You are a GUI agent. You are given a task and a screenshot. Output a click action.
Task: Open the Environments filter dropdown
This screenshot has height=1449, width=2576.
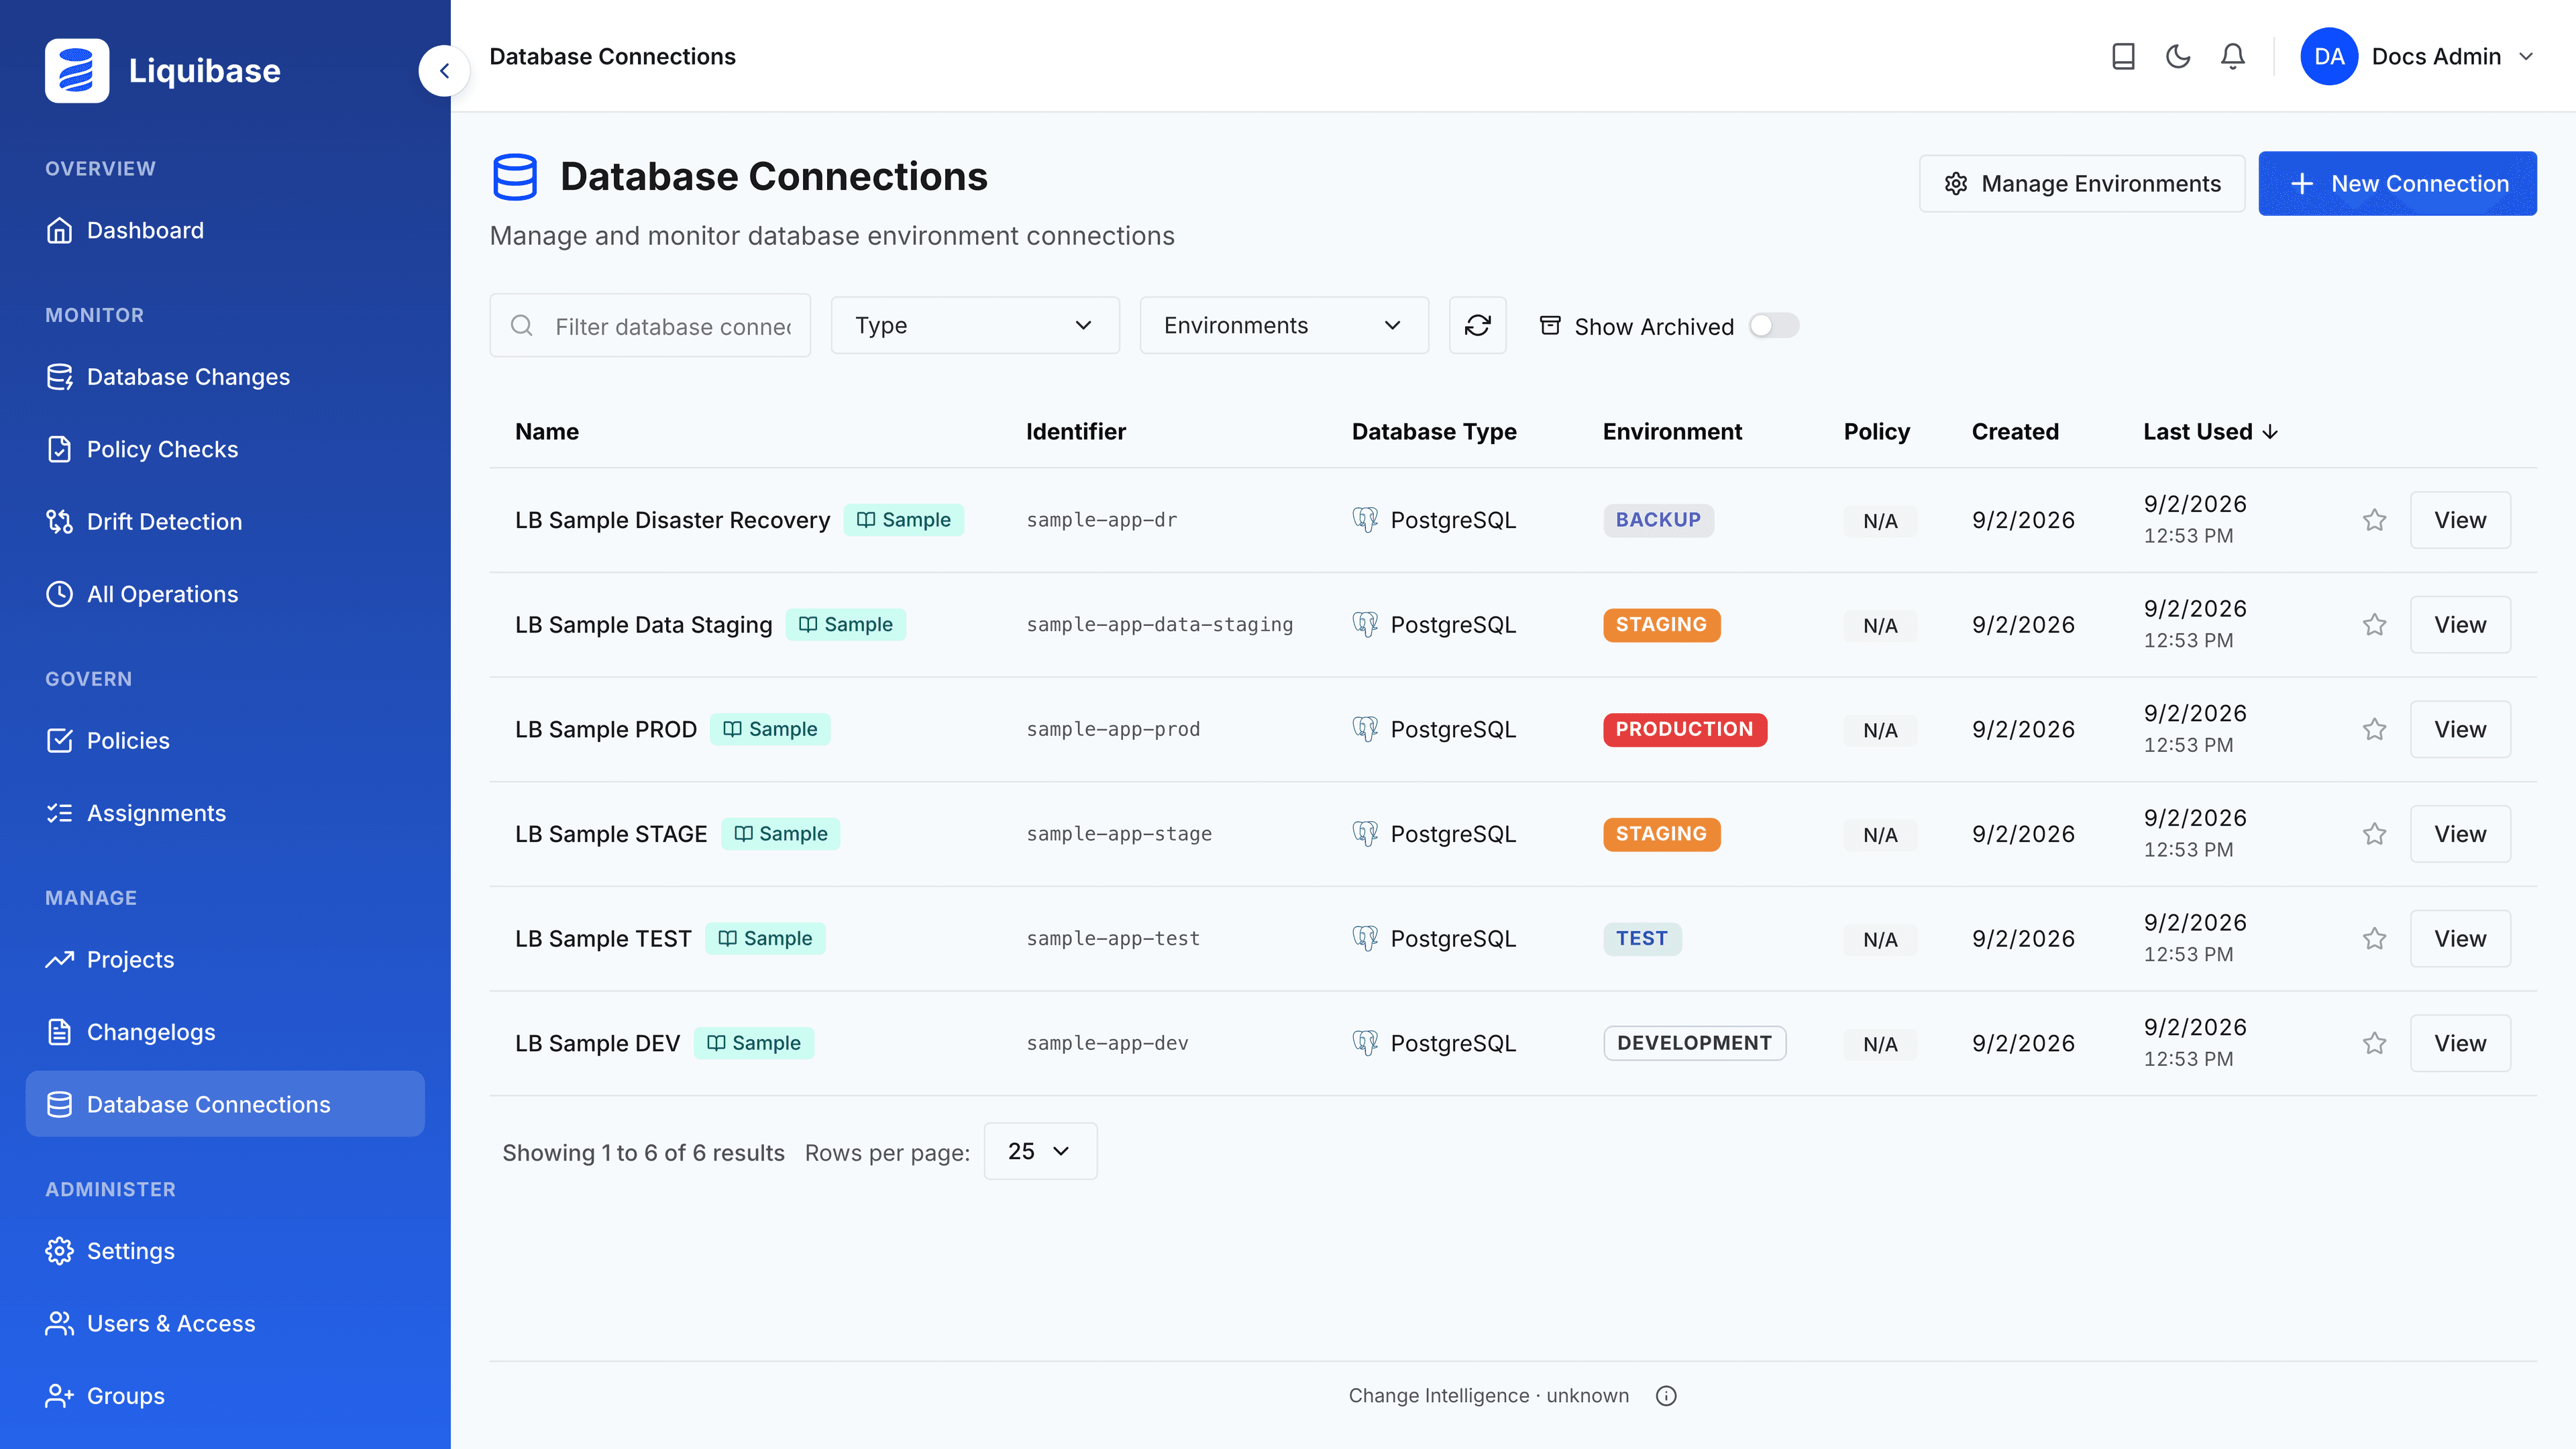1284,326
